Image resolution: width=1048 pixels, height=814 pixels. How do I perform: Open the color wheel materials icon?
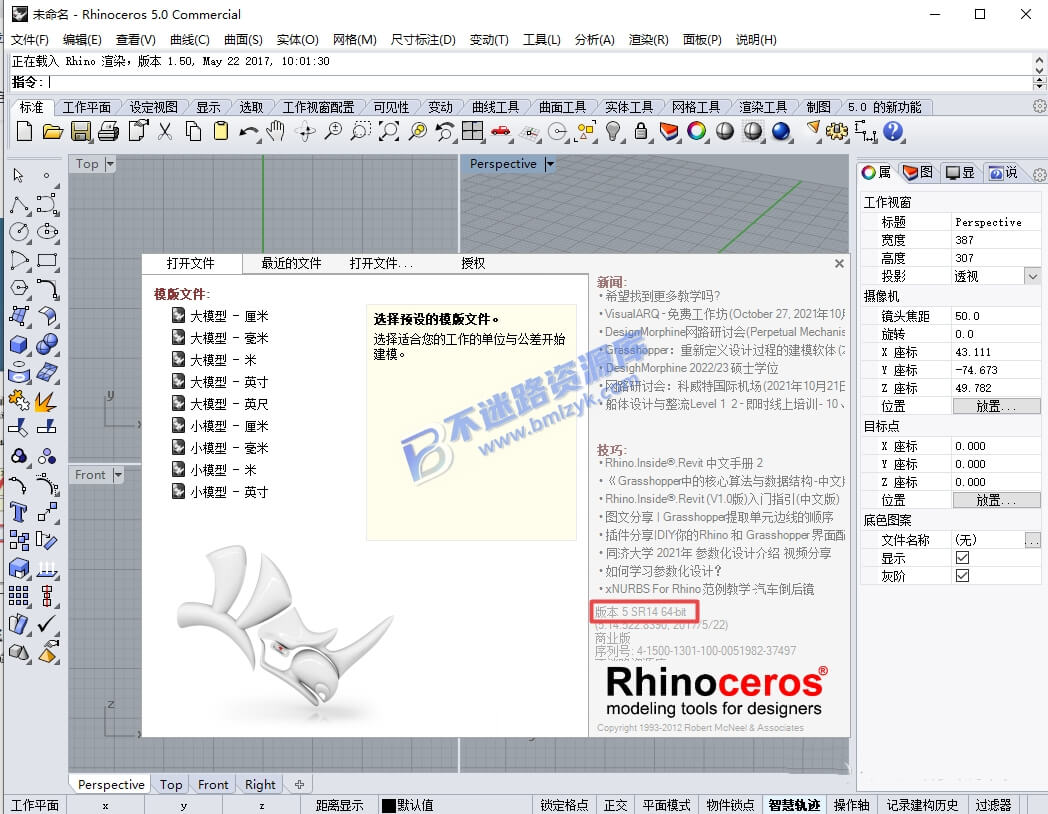696,131
